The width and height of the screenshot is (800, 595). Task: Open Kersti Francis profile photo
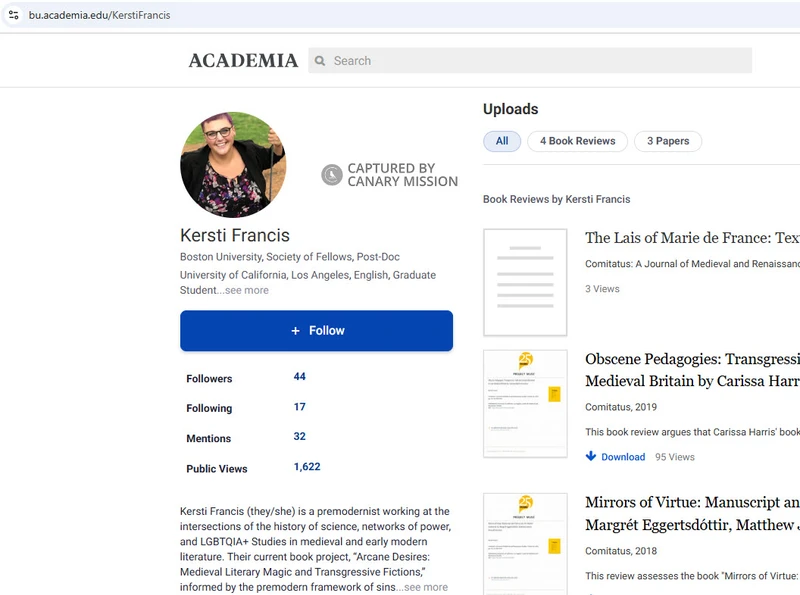(x=233, y=165)
